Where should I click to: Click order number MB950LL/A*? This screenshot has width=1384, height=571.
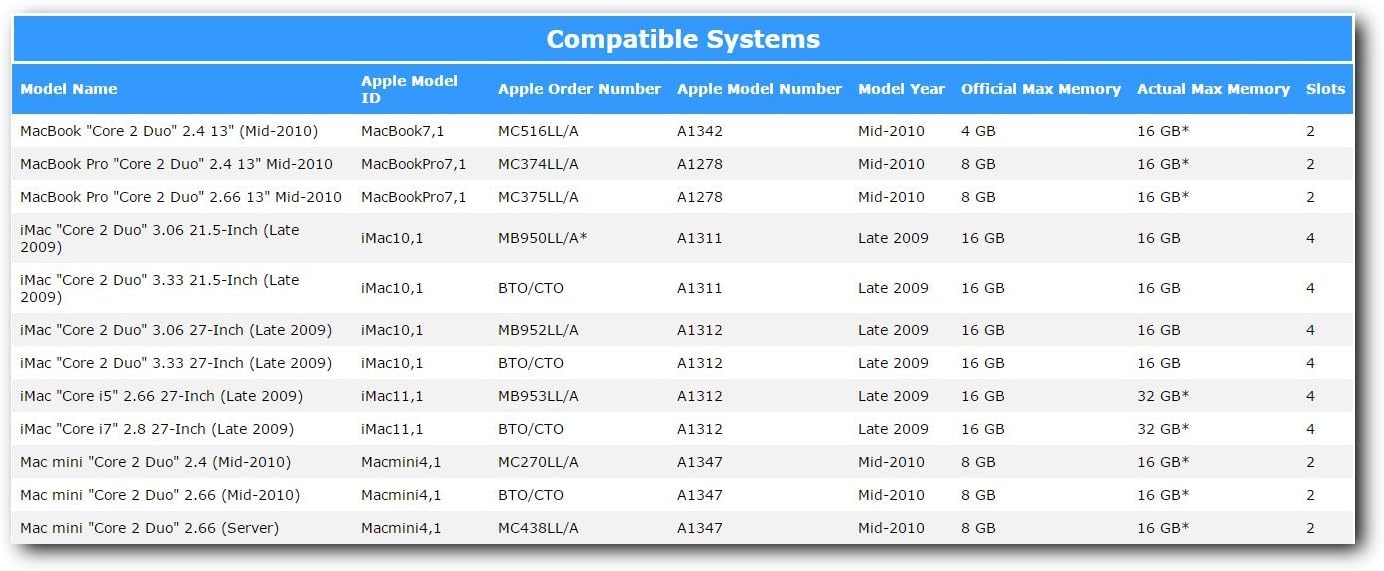point(542,238)
